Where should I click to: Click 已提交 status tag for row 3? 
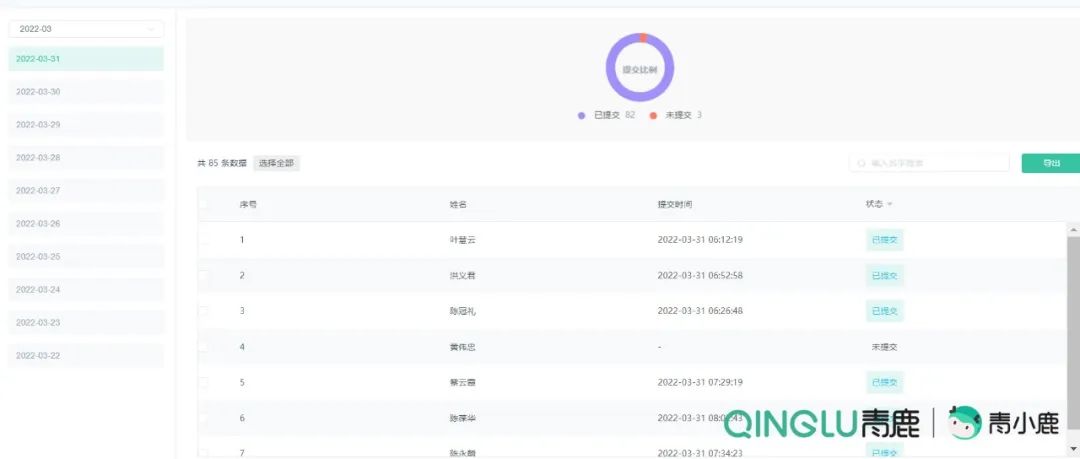(884, 311)
